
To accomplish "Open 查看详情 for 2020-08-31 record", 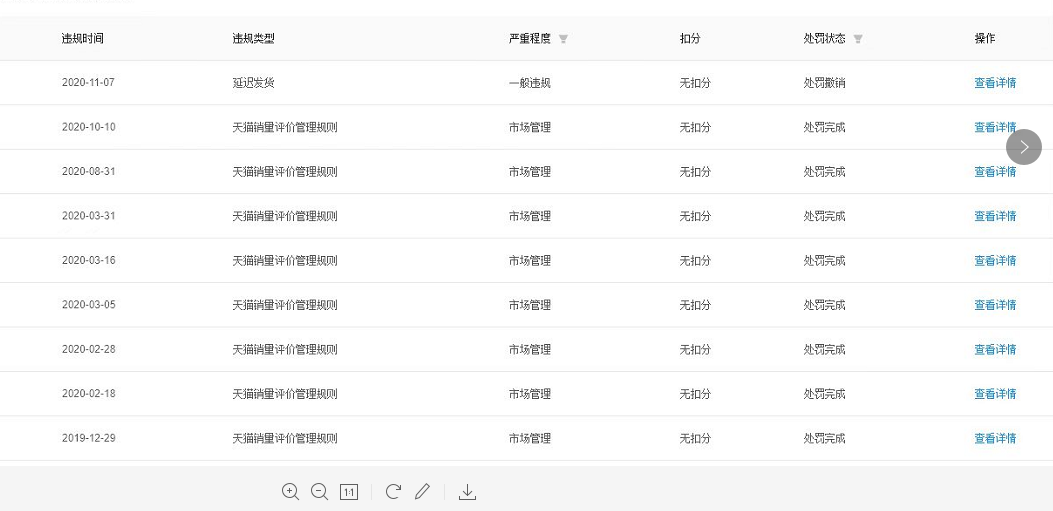I will pos(995,172).
